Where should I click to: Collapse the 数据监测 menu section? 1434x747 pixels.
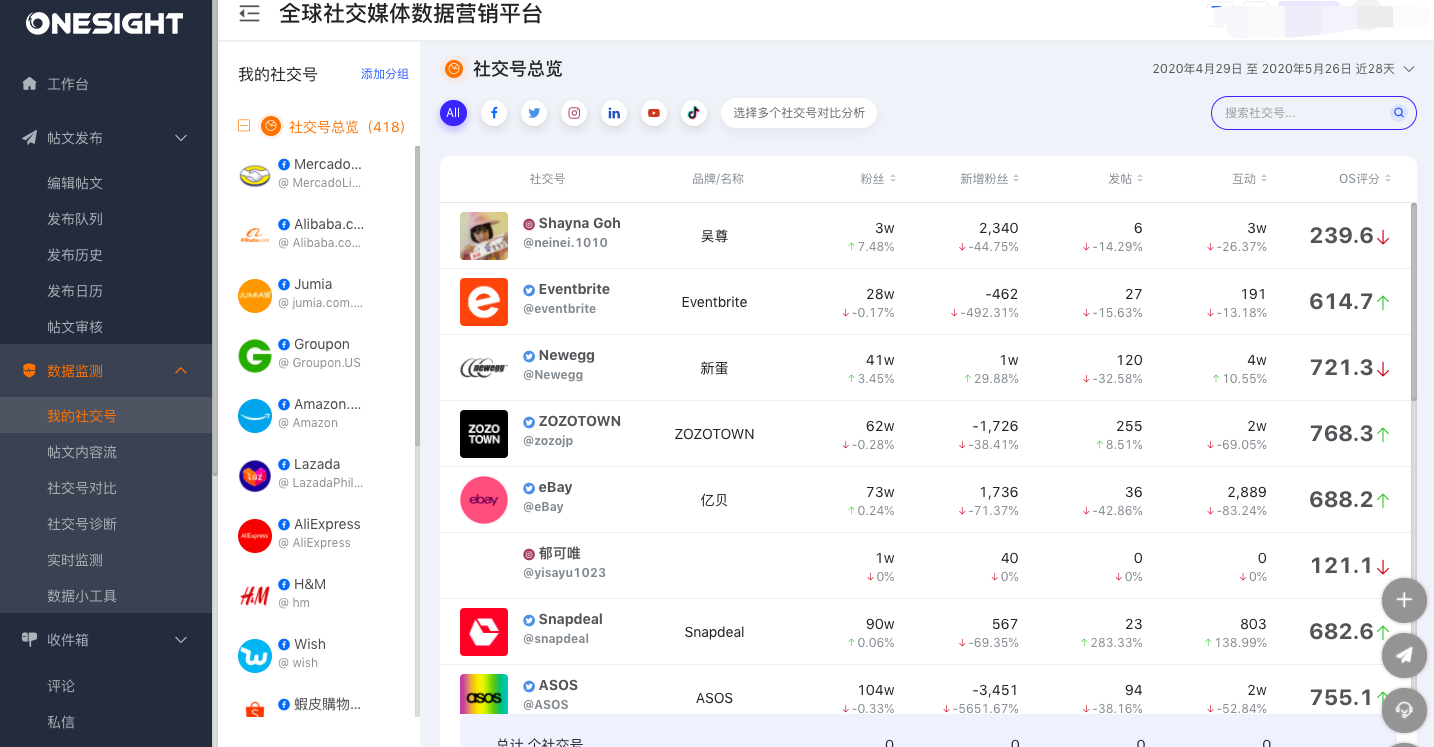point(181,371)
